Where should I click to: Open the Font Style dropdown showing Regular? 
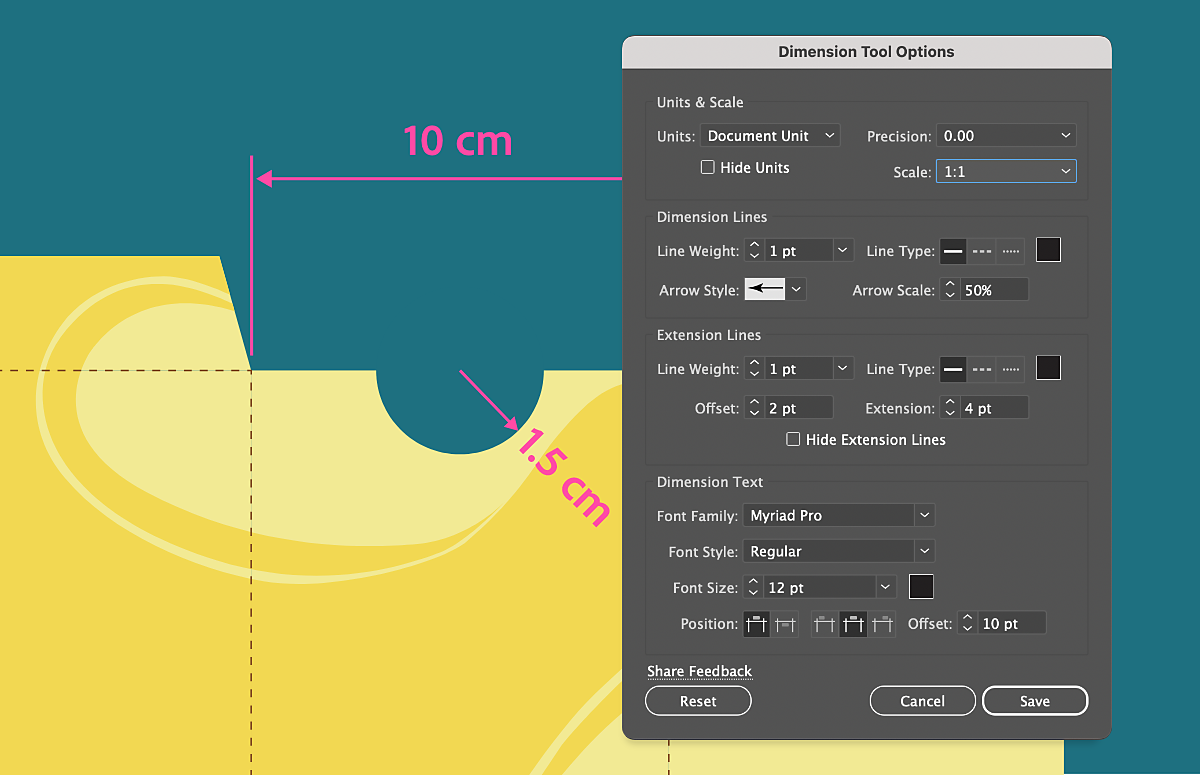pos(839,551)
